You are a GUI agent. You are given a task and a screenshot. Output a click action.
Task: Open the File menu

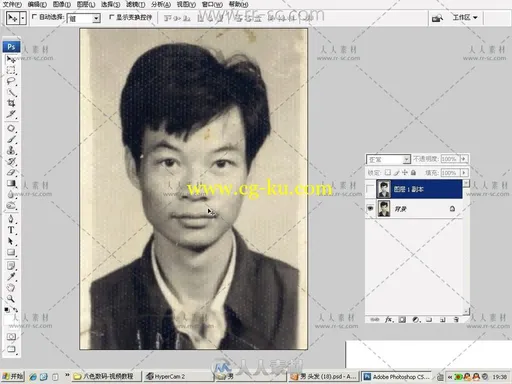[12, 4]
